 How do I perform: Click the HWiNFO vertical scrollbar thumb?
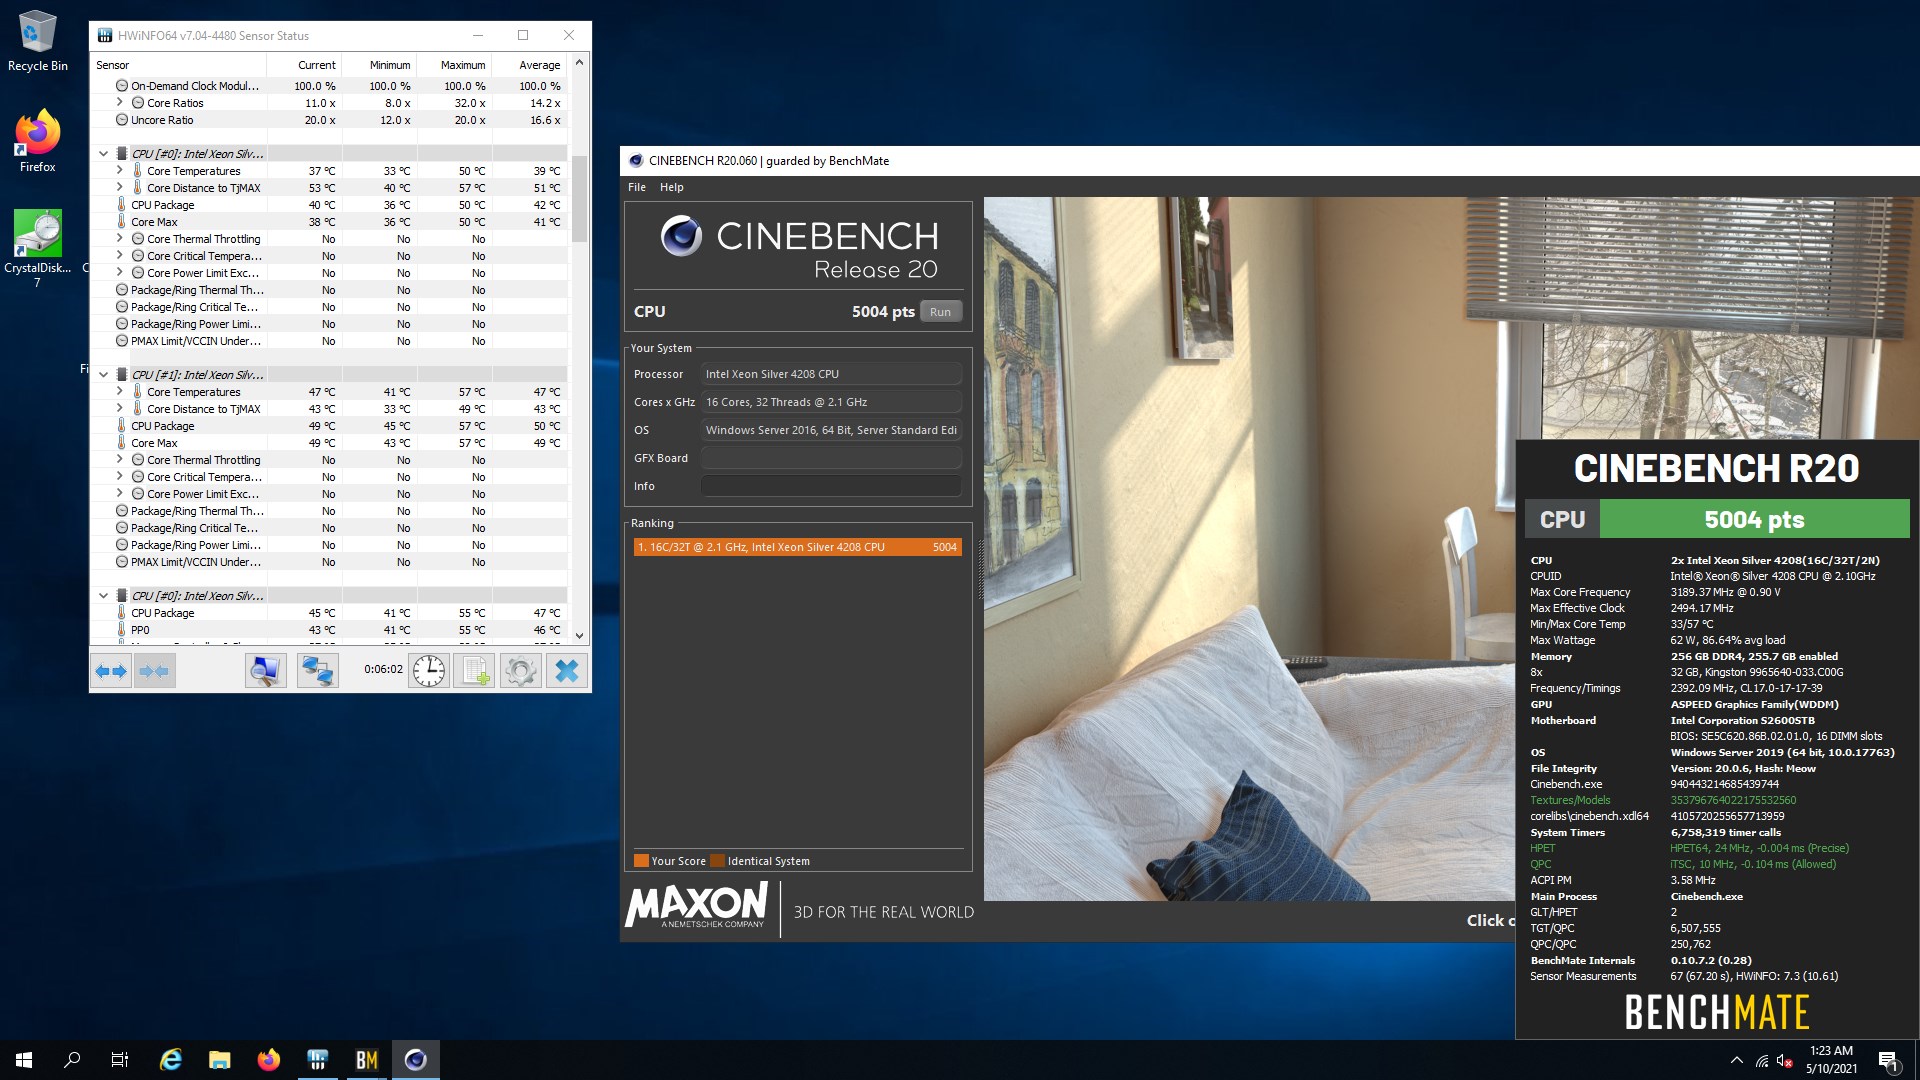tap(578, 198)
